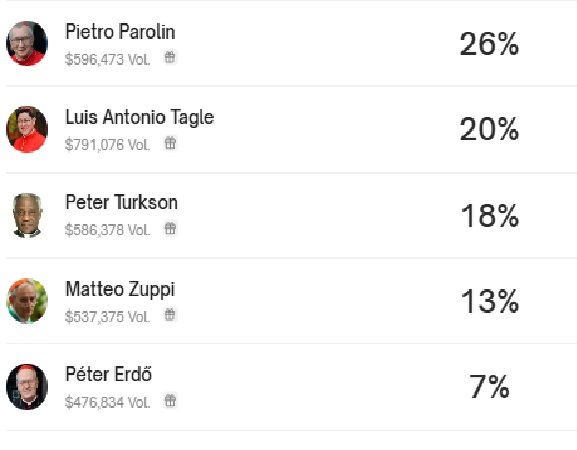Image resolution: width=577 pixels, height=450 pixels.
Task: Click the 20% probability for Tagle
Action: click(x=489, y=129)
